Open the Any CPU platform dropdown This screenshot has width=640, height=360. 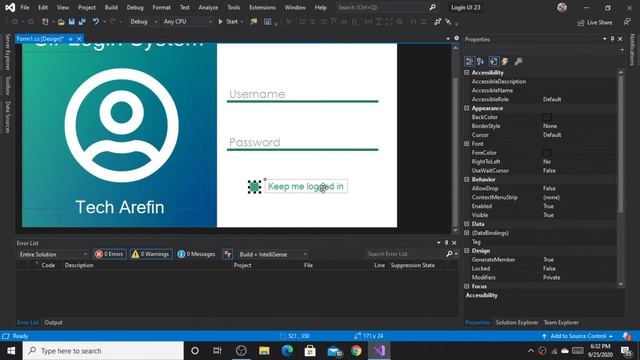click(187, 22)
